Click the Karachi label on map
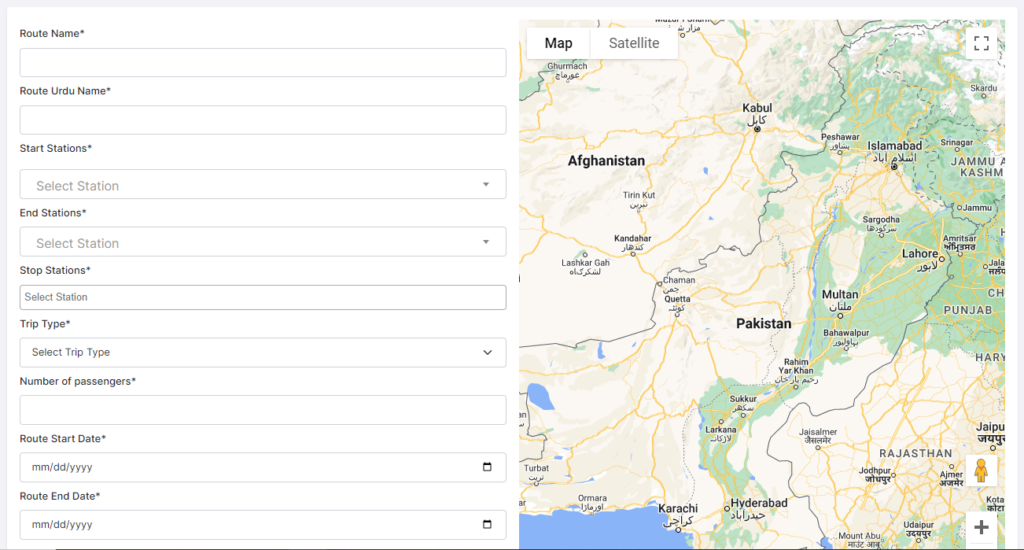This screenshot has height=550, width=1024. [678, 509]
